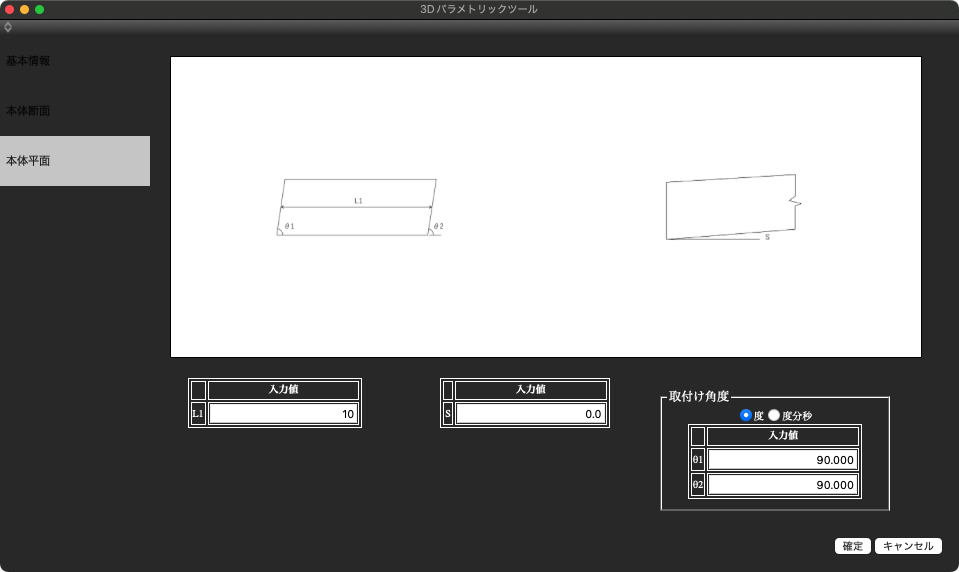Click the diamond toolbar icon below title bar

click(8, 27)
